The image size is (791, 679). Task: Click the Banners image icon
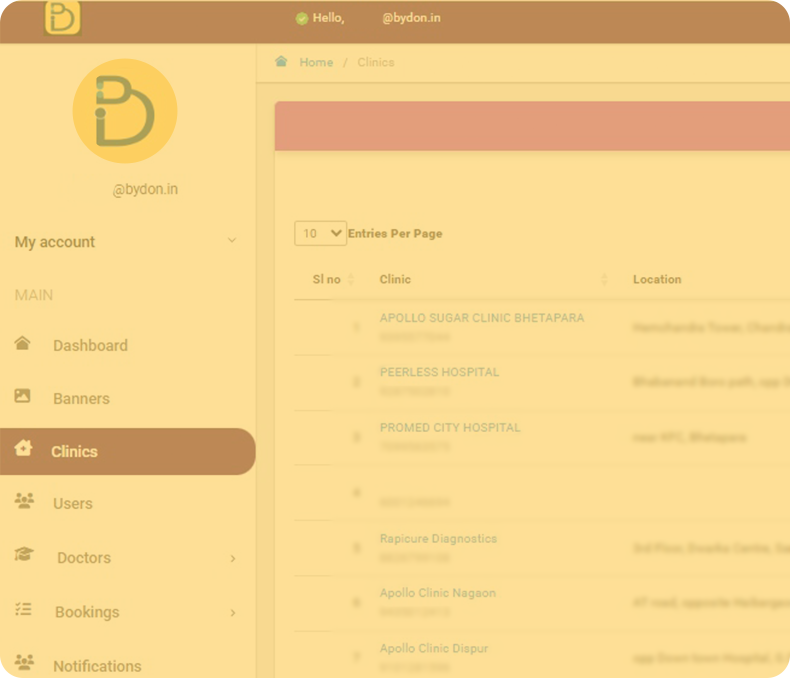pyautogui.click(x=23, y=397)
